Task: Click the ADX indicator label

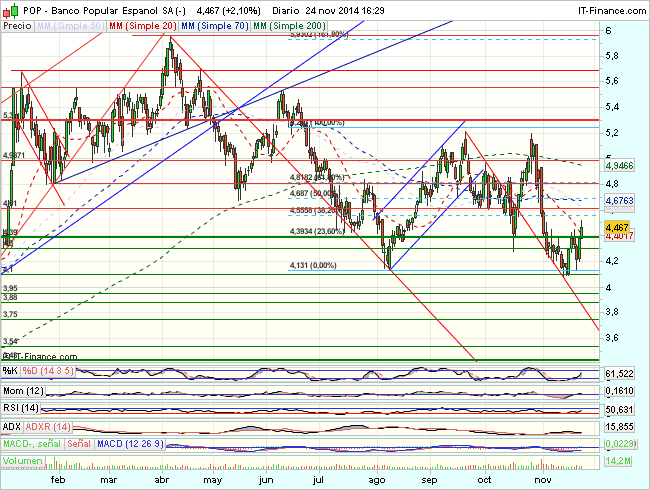Action: tap(13, 426)
